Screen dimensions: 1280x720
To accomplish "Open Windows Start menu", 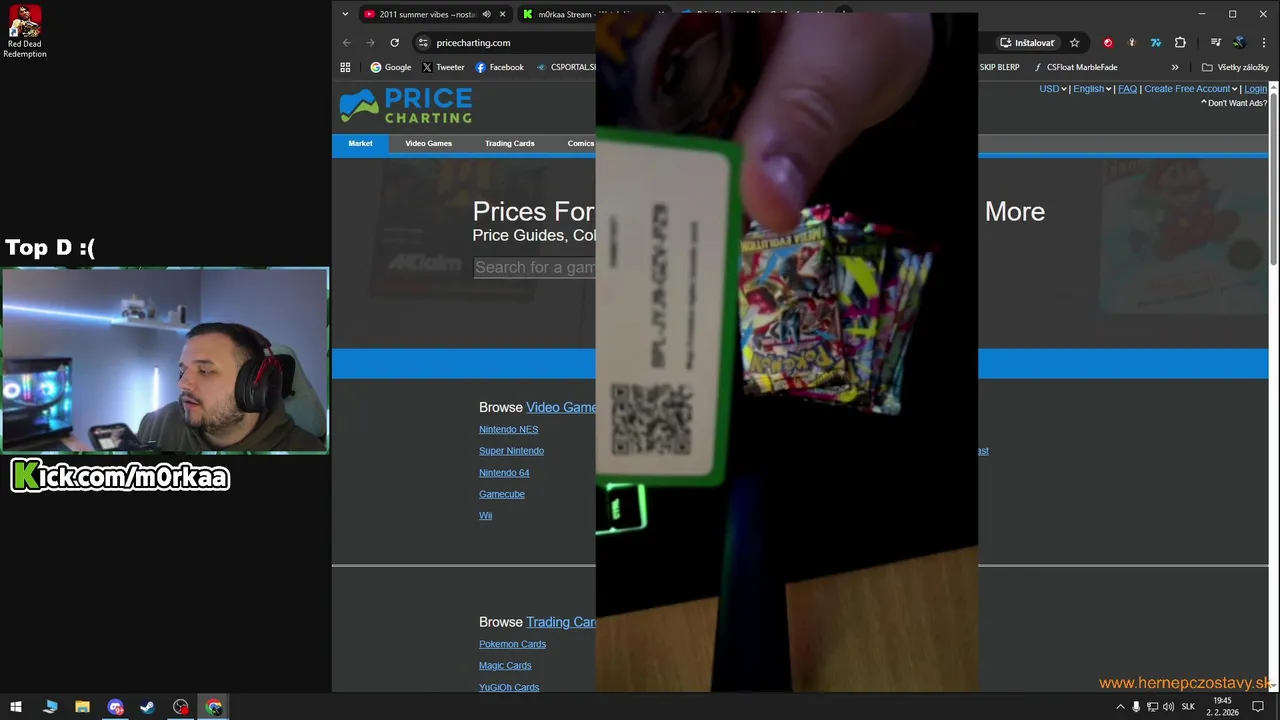I will click(16, 707).
